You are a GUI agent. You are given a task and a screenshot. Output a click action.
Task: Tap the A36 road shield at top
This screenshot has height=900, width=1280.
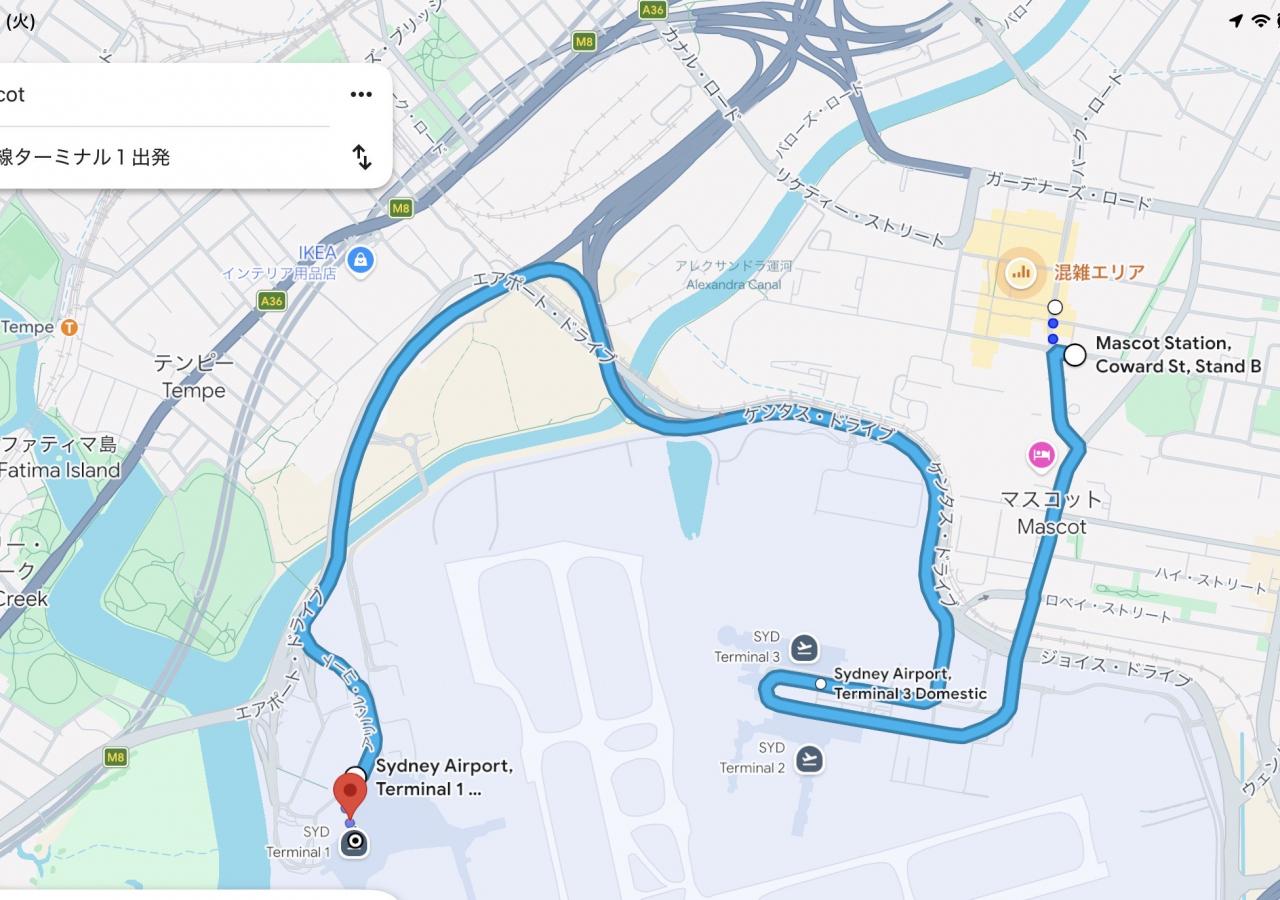(x=653, y=9)
